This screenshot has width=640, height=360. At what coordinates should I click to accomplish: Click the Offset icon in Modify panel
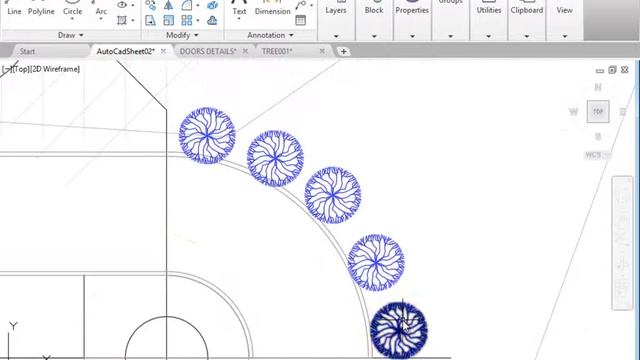212,20
